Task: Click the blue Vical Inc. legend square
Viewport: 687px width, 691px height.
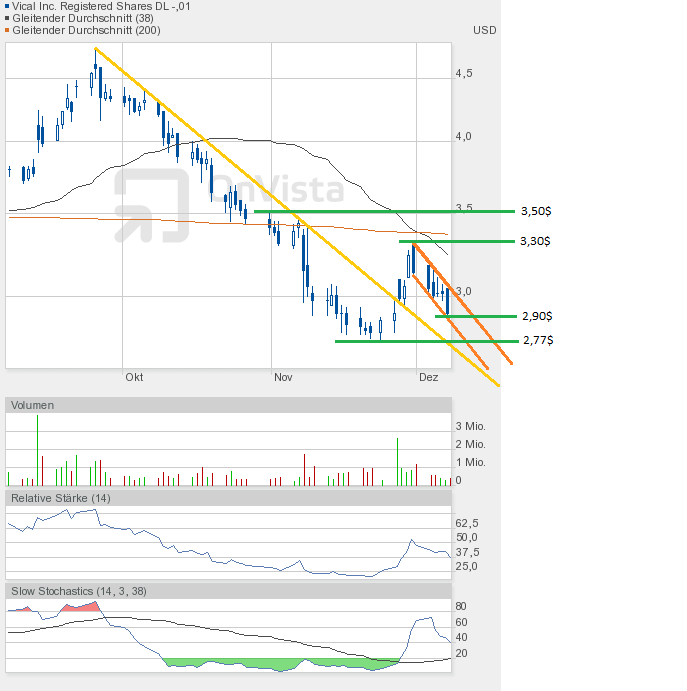Action: point(9,7)
